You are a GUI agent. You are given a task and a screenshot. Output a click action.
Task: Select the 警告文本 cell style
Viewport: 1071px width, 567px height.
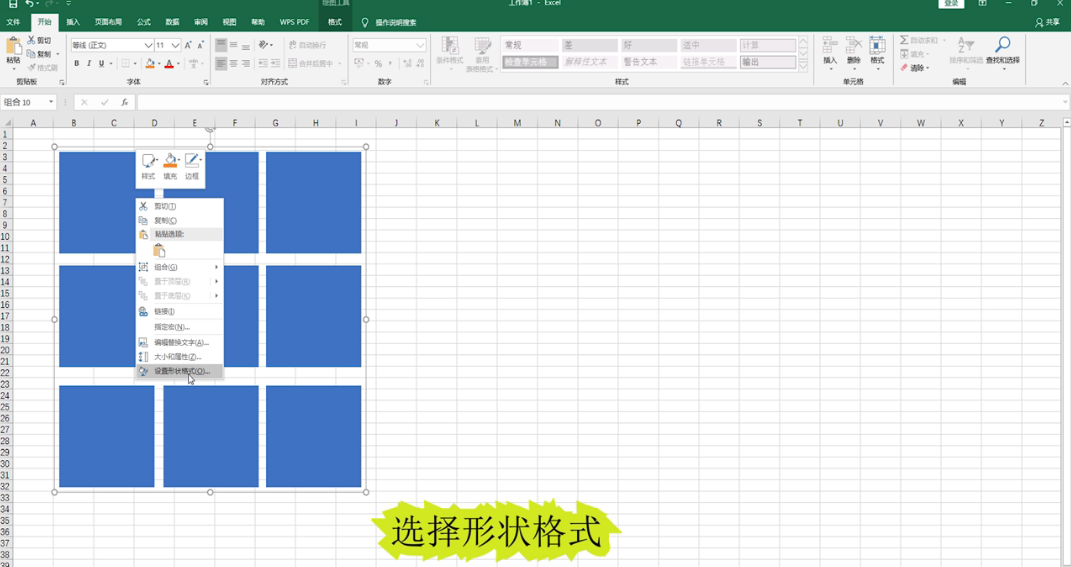tap(648, 61)
